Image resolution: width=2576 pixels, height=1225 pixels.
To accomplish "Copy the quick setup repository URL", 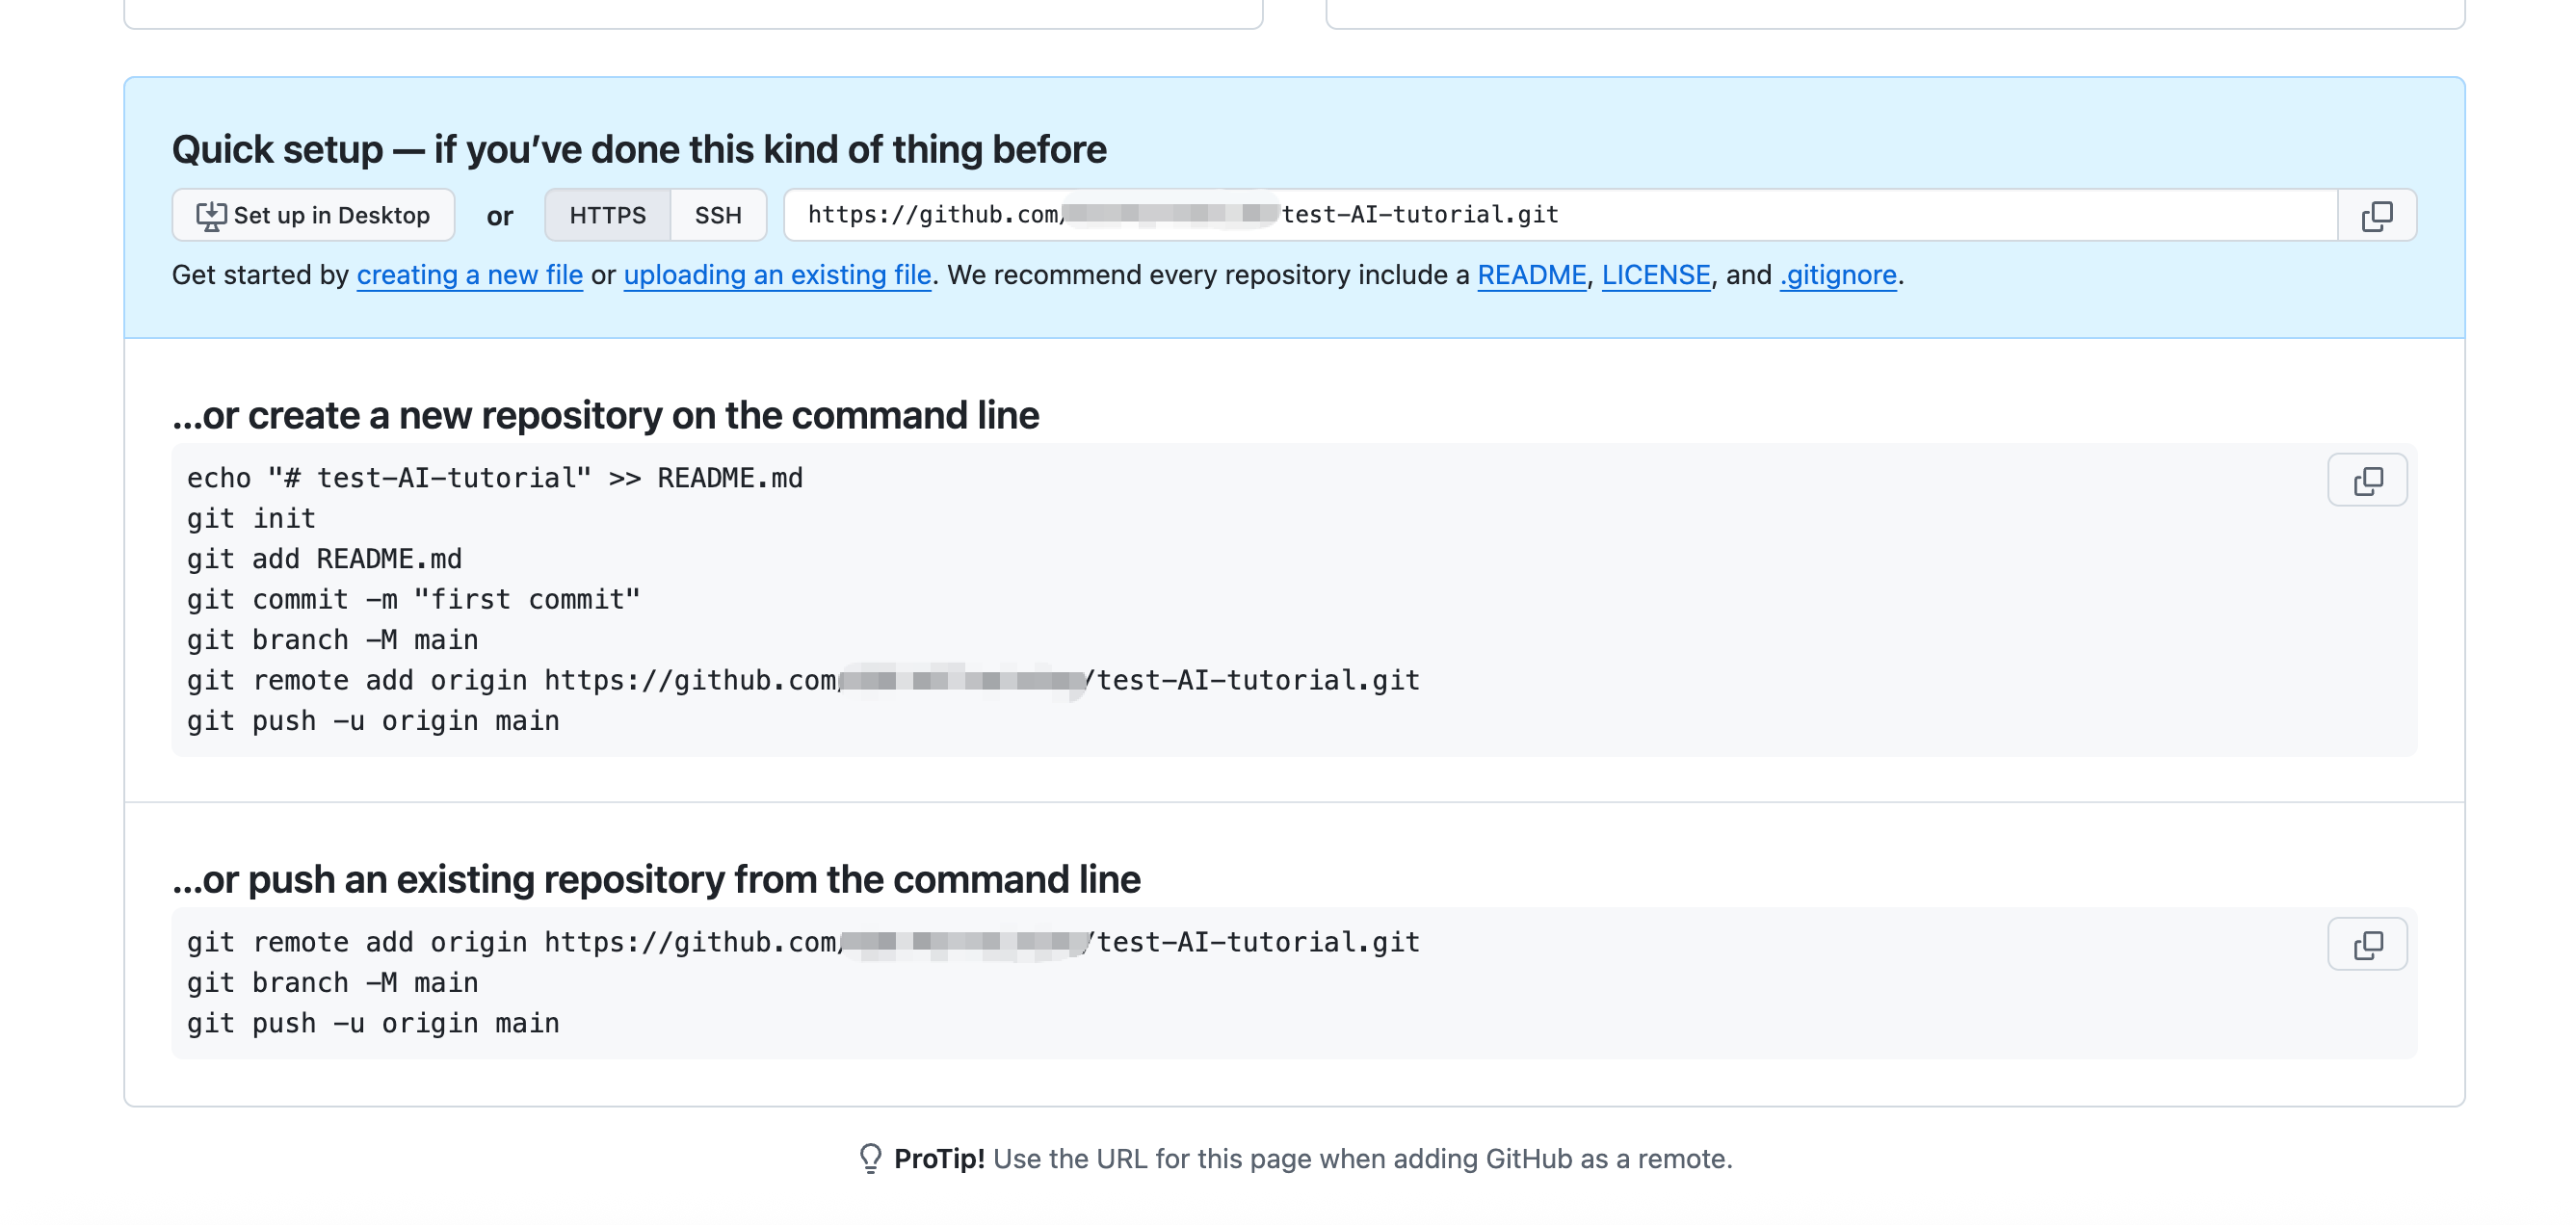I will click(x=2376, y=215).
